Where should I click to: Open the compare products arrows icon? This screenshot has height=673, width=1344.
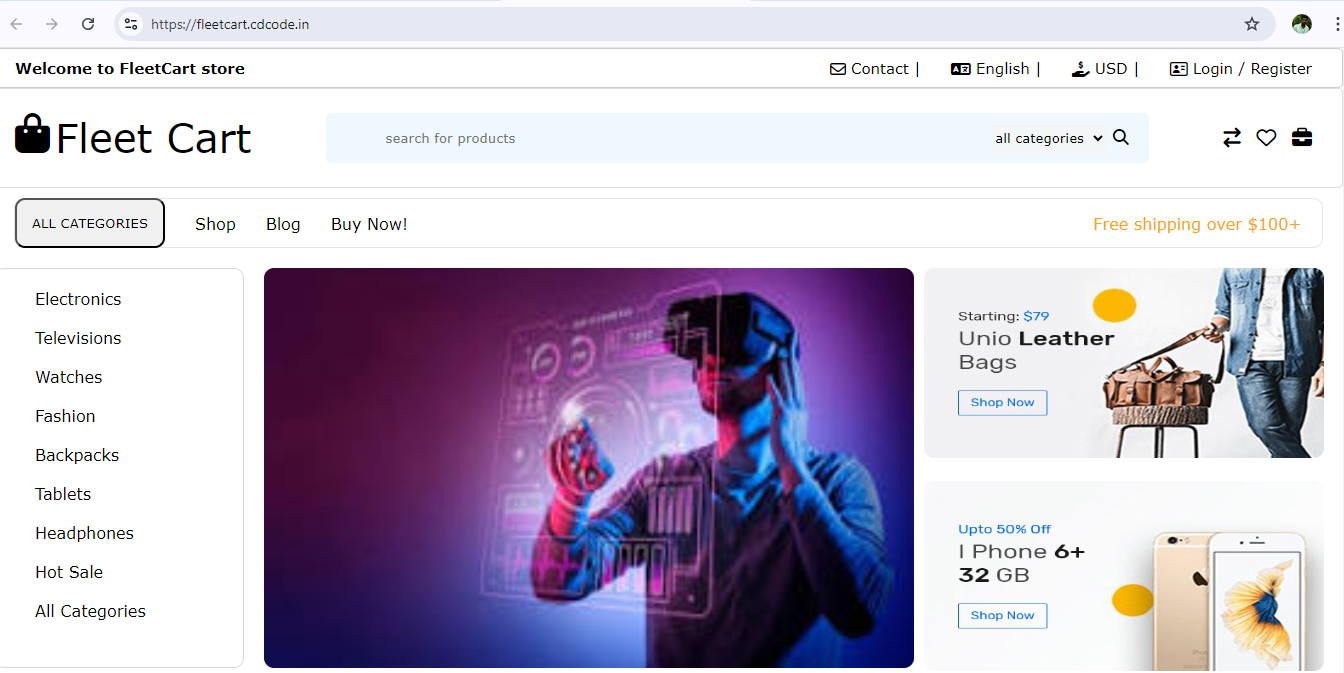[1231, 138]
